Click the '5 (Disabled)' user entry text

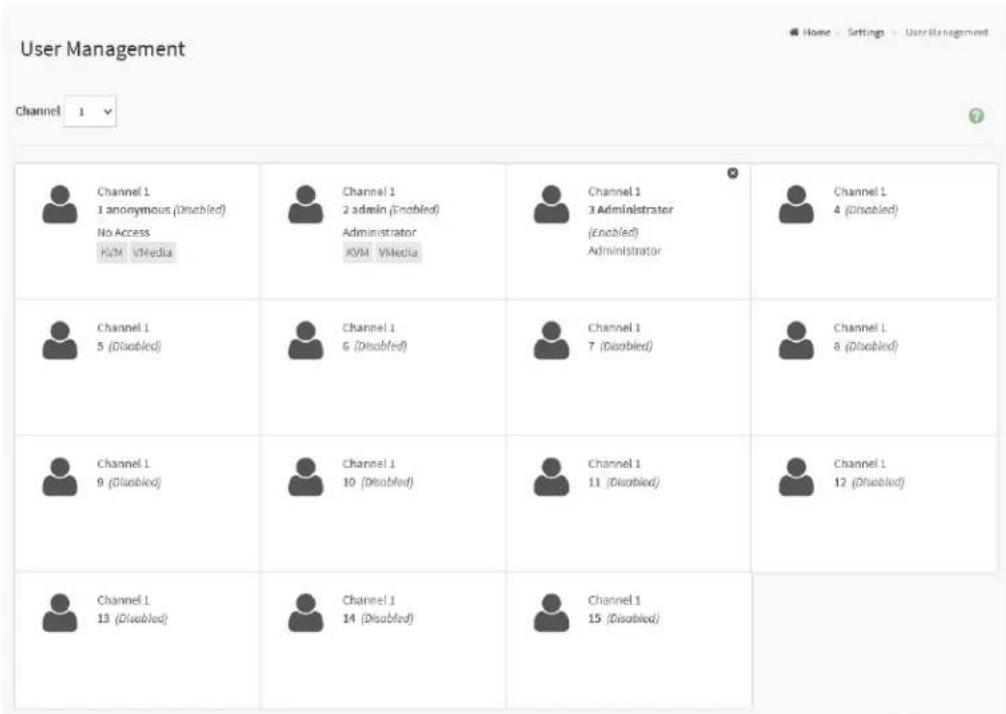pyautogui.click(x=129, y=346)
